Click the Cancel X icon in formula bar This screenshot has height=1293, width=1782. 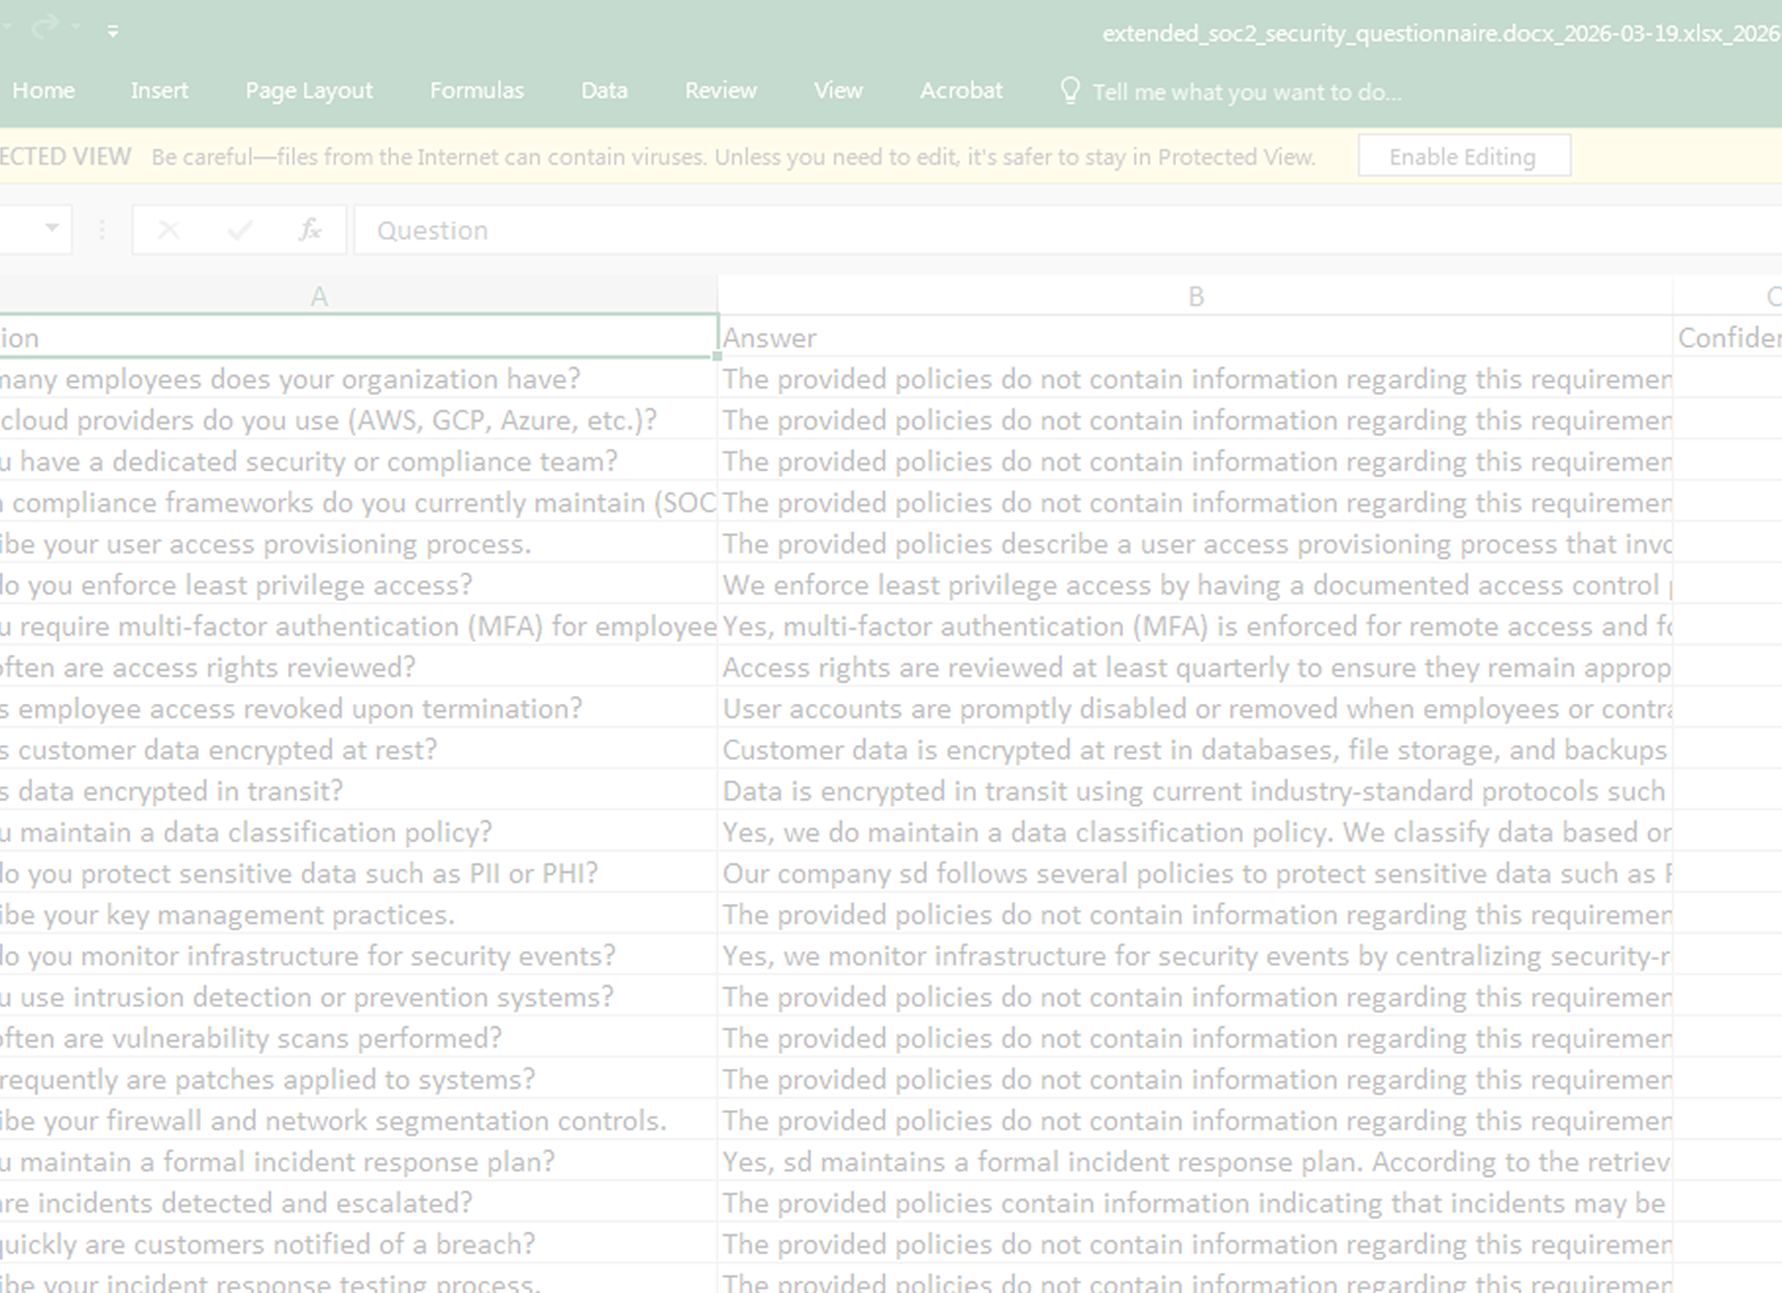click(x=169, y=230)
